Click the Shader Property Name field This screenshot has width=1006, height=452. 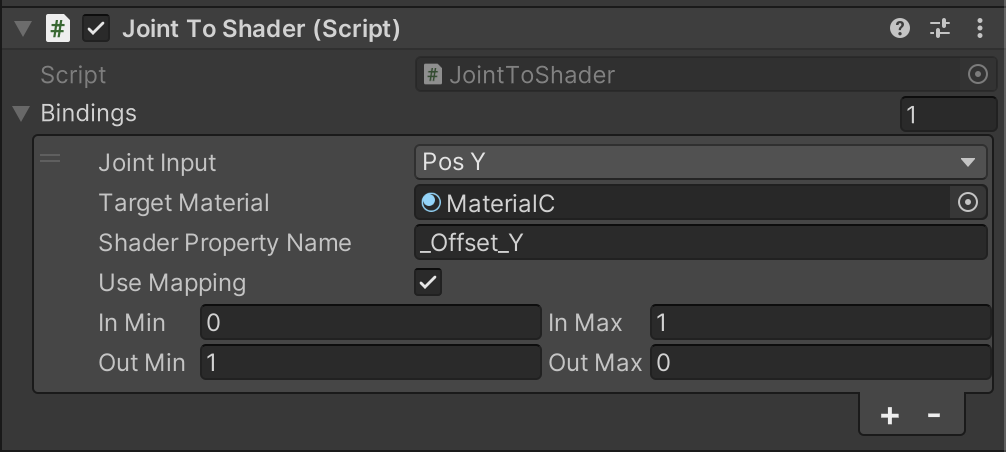701,242
